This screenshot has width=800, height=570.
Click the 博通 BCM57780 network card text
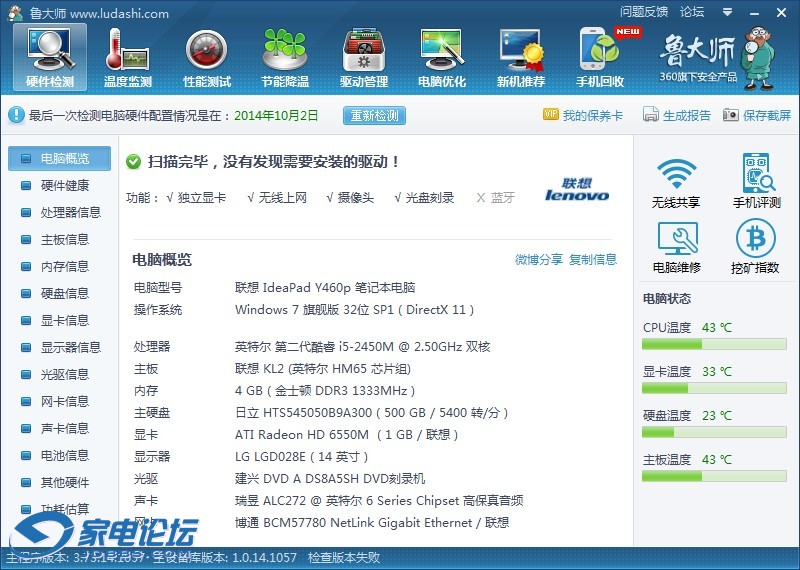[372, 523]
